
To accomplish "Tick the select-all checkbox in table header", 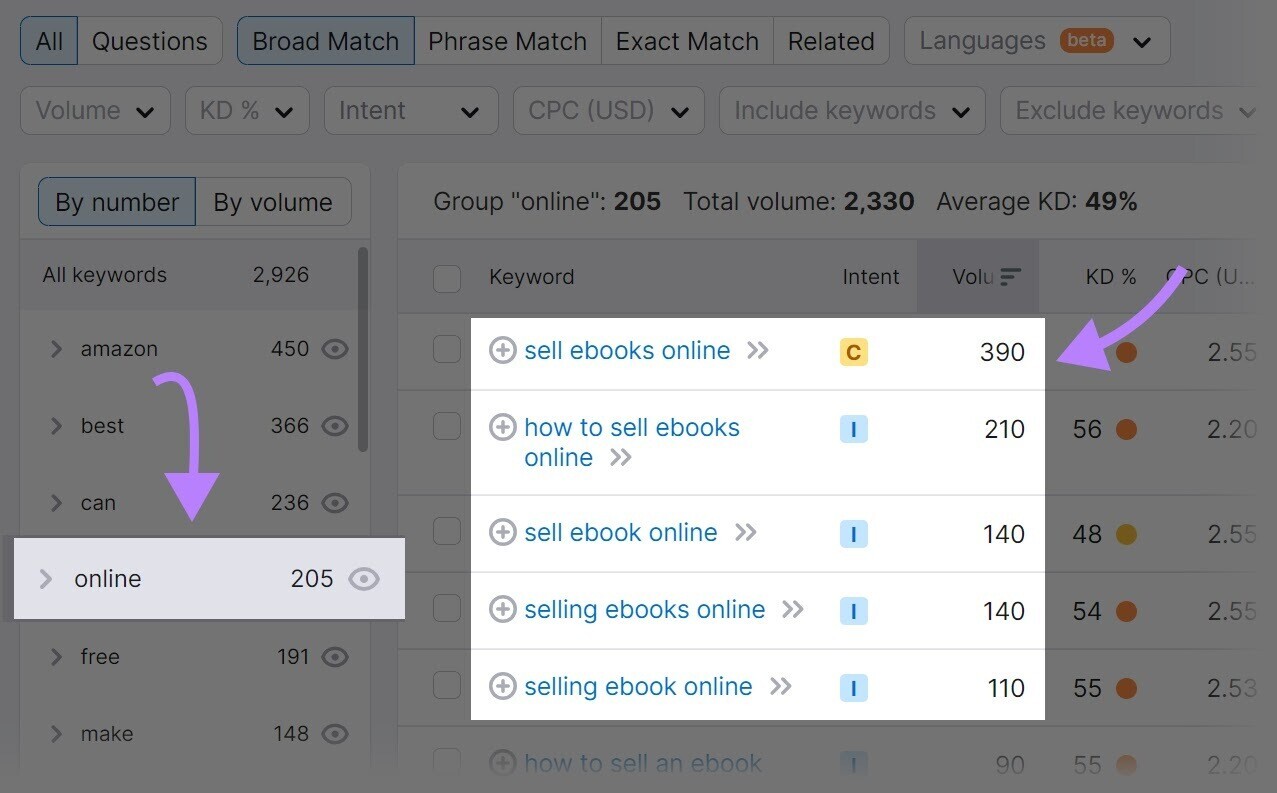I will [x=447, y=278].
